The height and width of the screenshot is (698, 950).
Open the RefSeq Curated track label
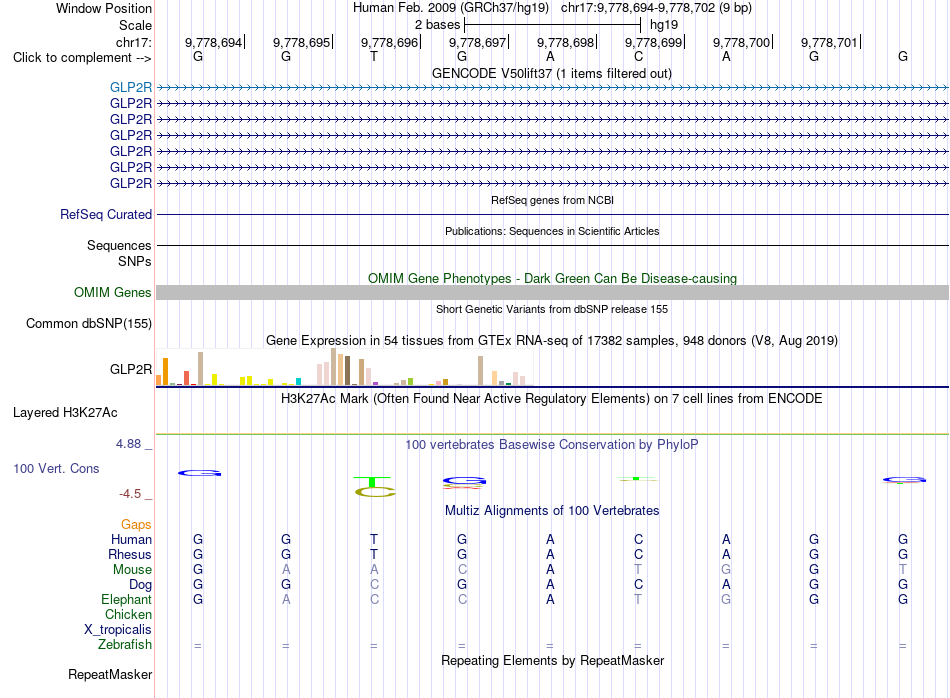pos(106,214)
